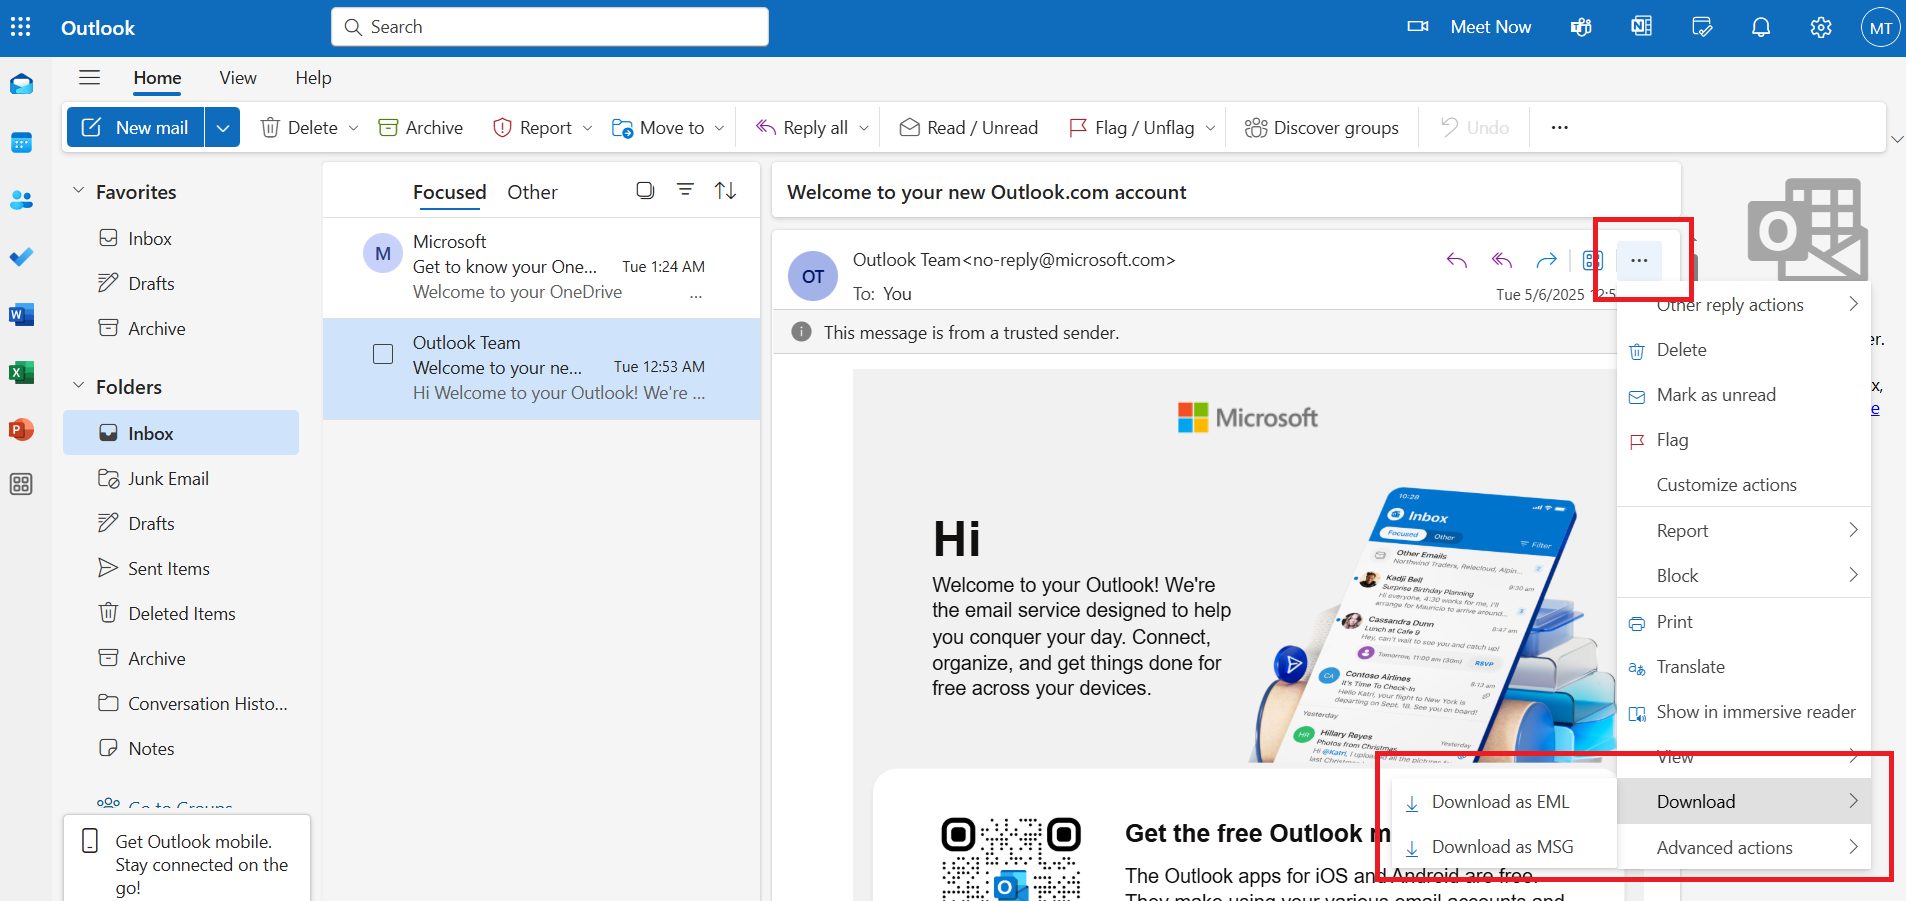Screen dimensions: 1906x901
Task: Collapse the Favorites section
Action: [78, 190]
